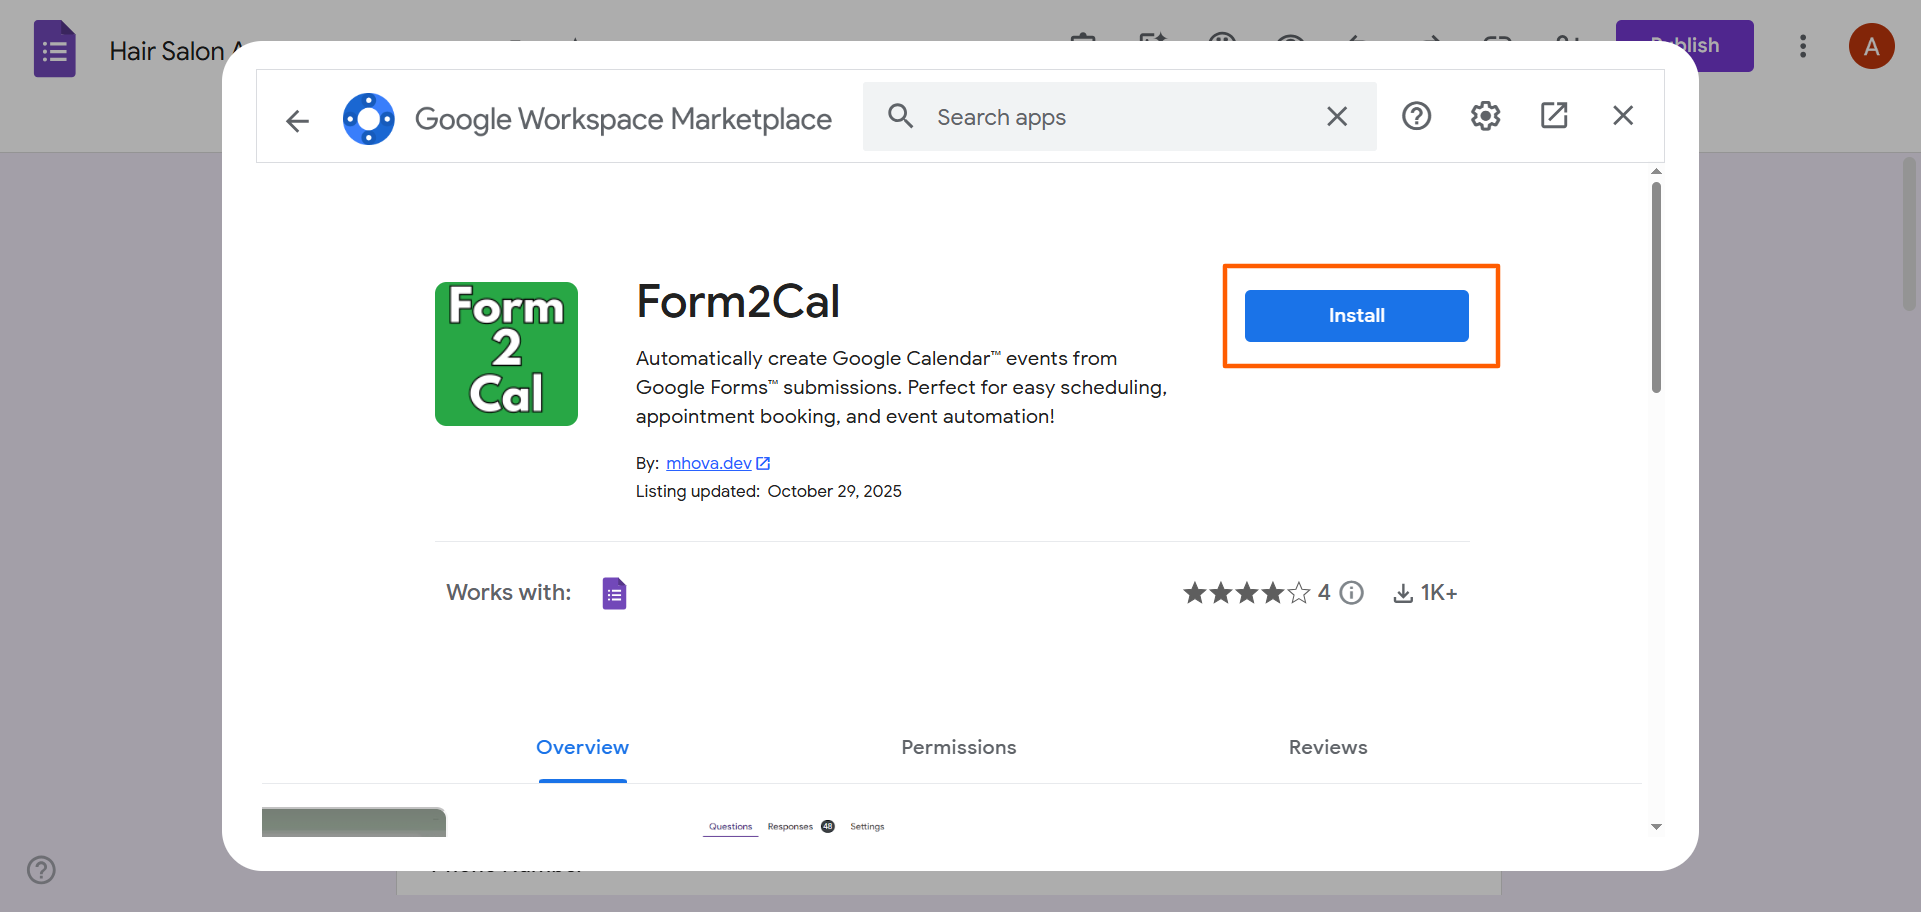Switch to the Permissions tab
This screenshot has height=912, width=1921.
(957, 747)
